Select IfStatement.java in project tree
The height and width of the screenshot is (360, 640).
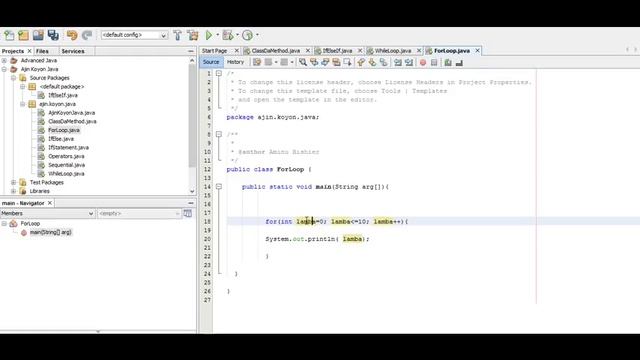click(68, 148)
